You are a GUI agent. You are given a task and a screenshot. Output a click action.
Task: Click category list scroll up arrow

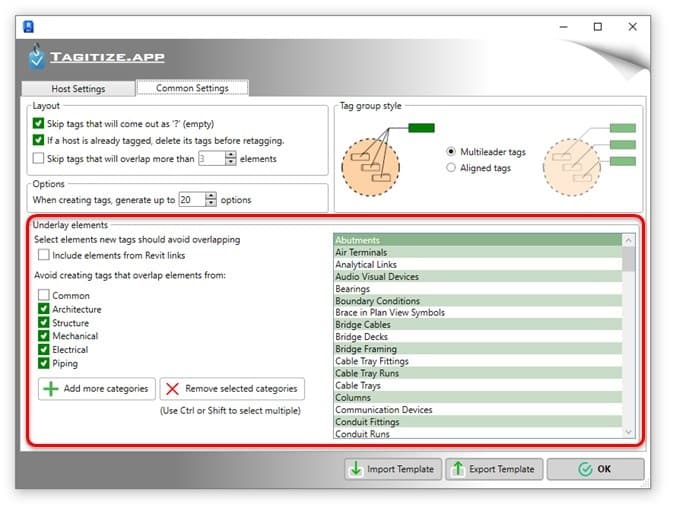pyautogui.click(x=629, y=240)
